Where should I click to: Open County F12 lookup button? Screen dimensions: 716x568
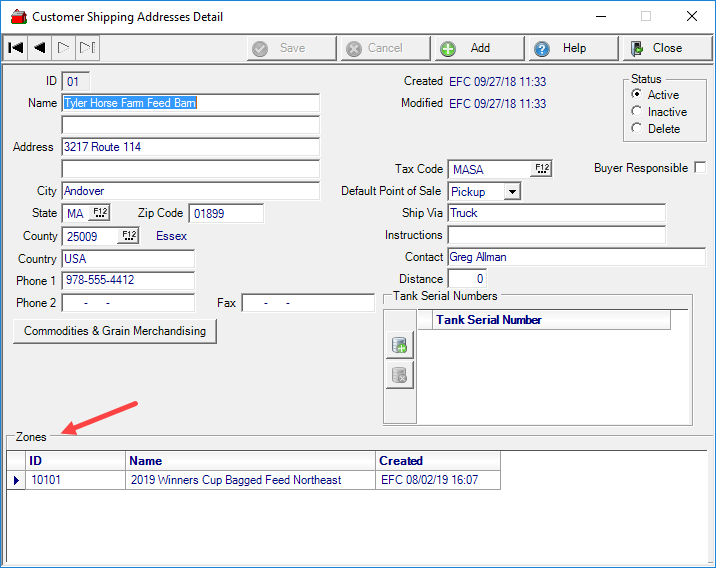tap(128, 235)
